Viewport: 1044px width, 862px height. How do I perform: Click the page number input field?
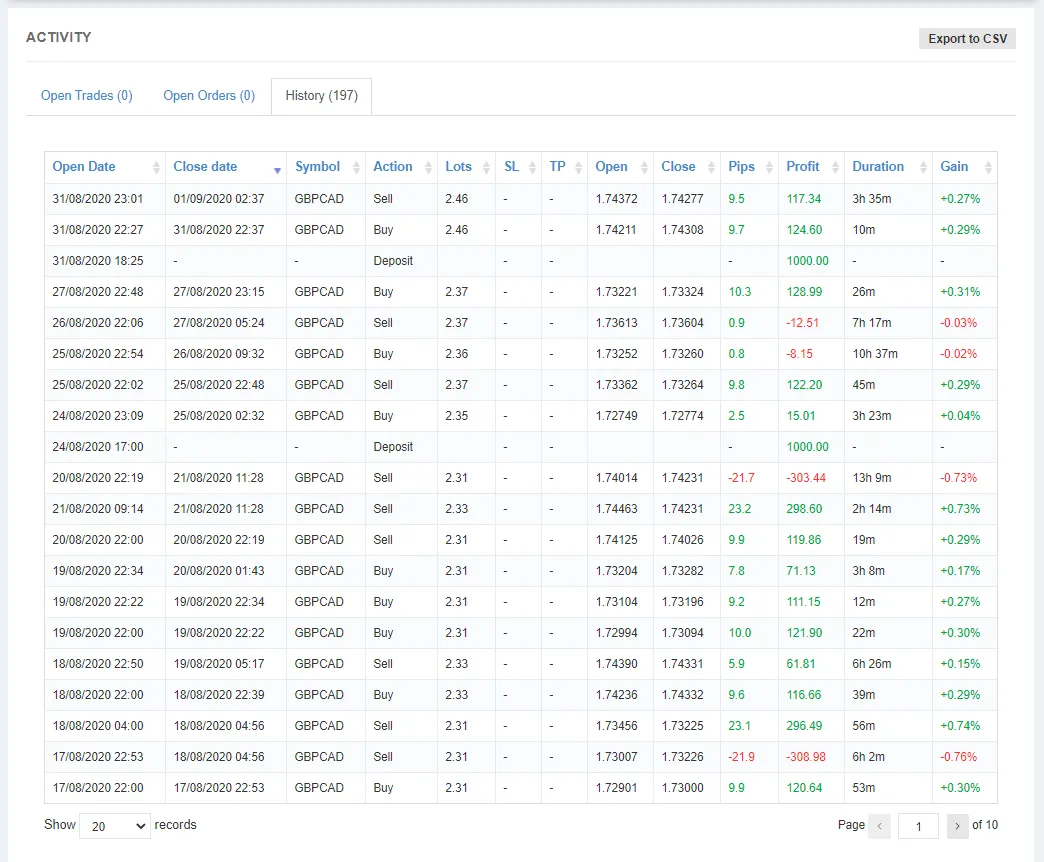click(918, 826)
